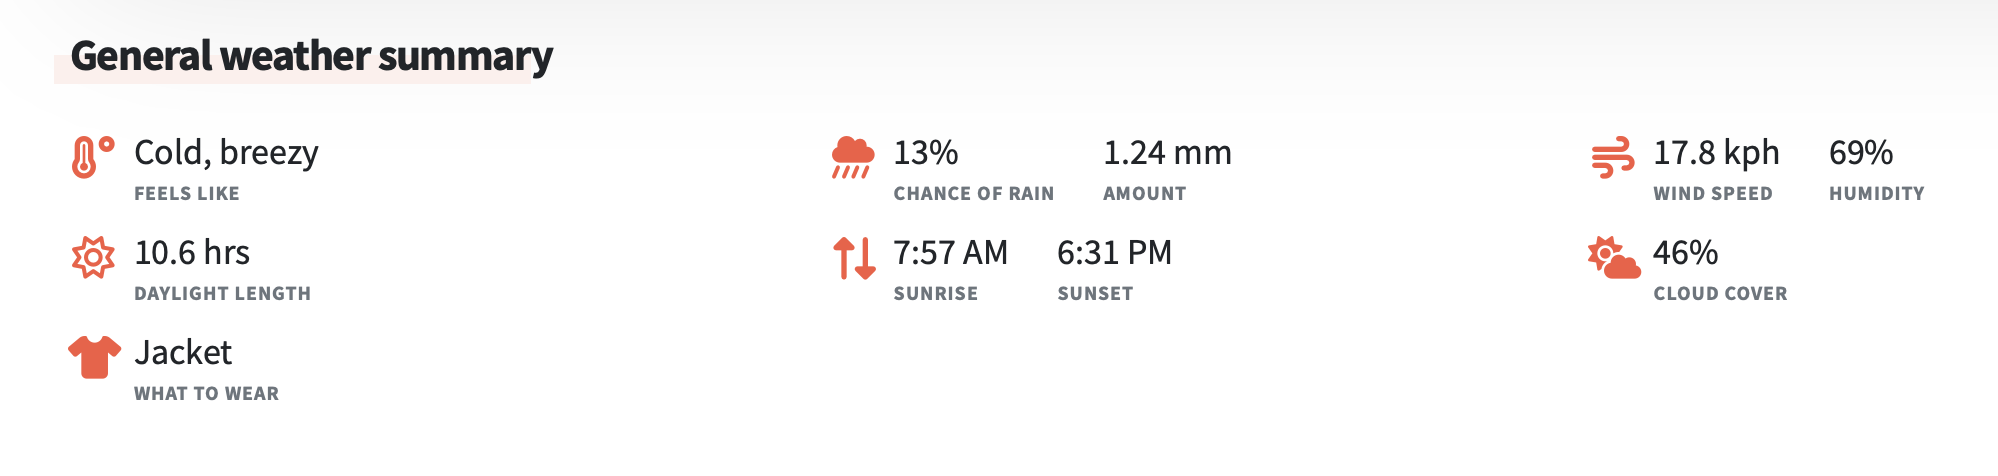Image resolution: width=1998 pixels, height=476 pixels.
Task: Click the WHAT TO WEAR label
Action: (x=206, y=394)
